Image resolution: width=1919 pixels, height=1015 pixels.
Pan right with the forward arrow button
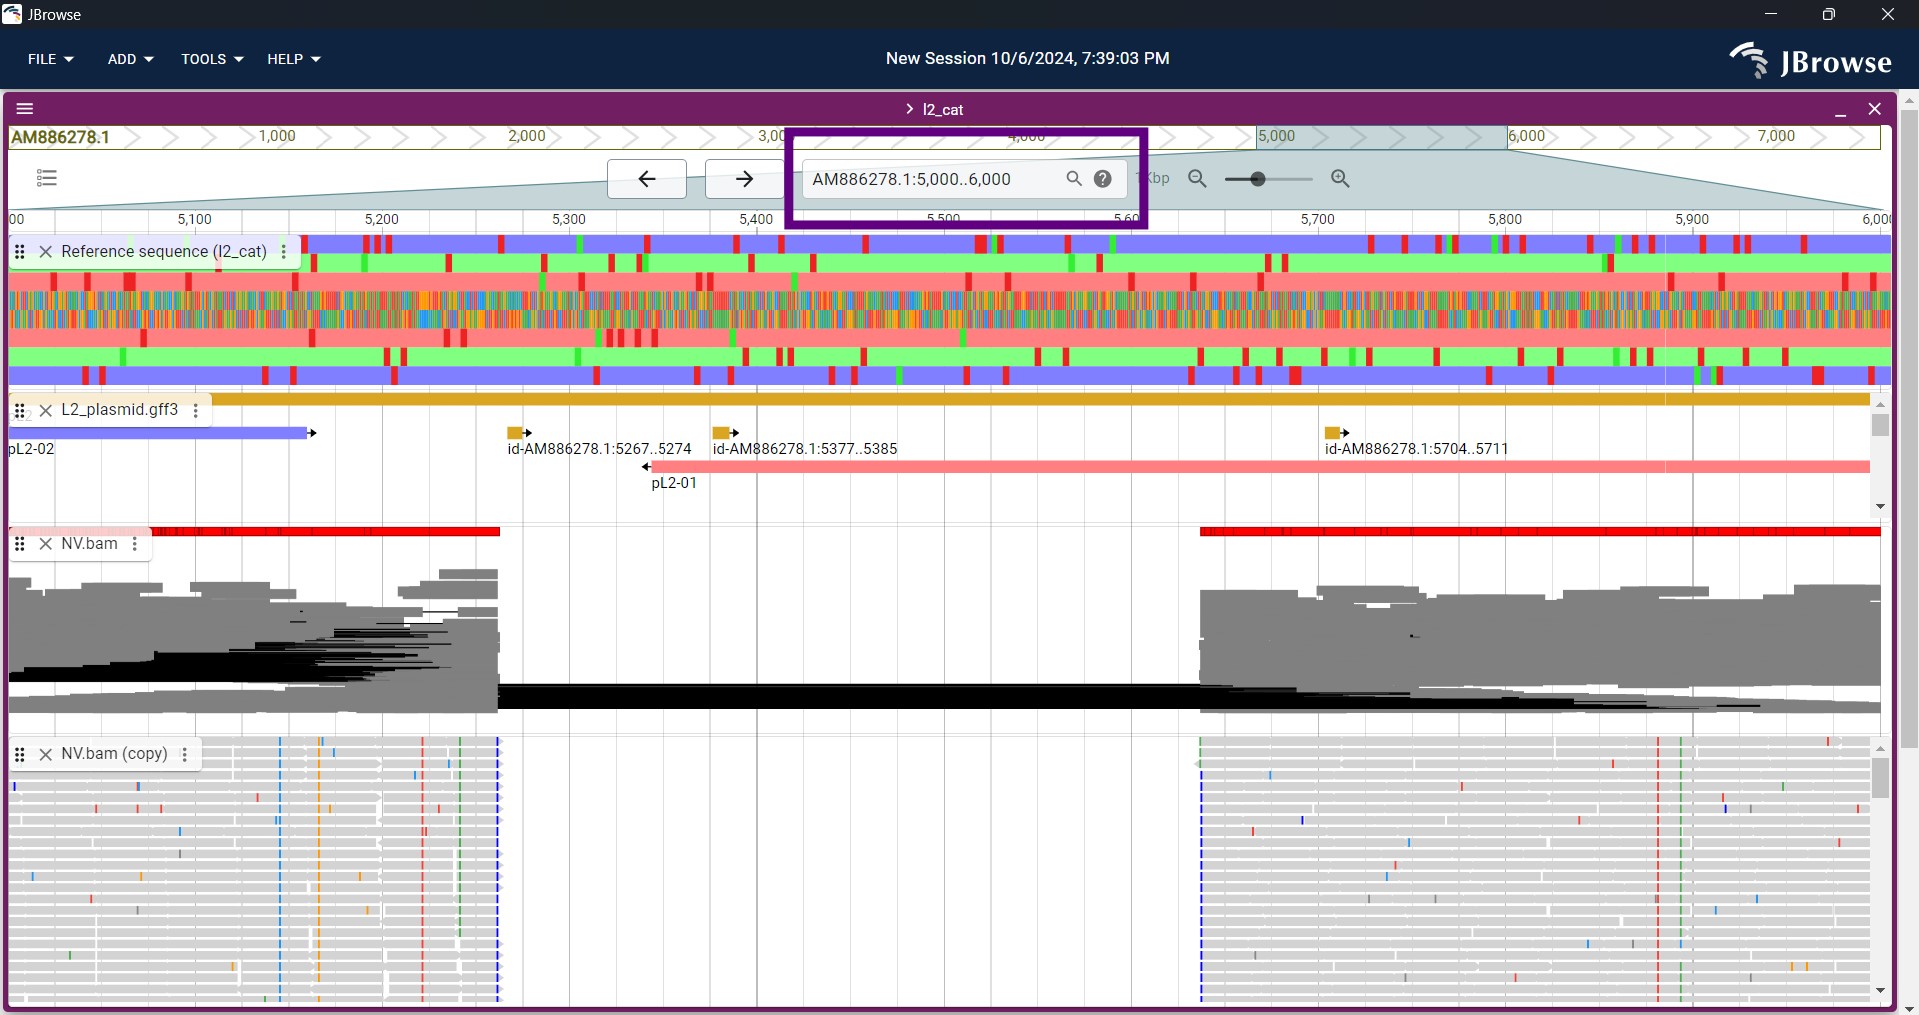[744, 179]
